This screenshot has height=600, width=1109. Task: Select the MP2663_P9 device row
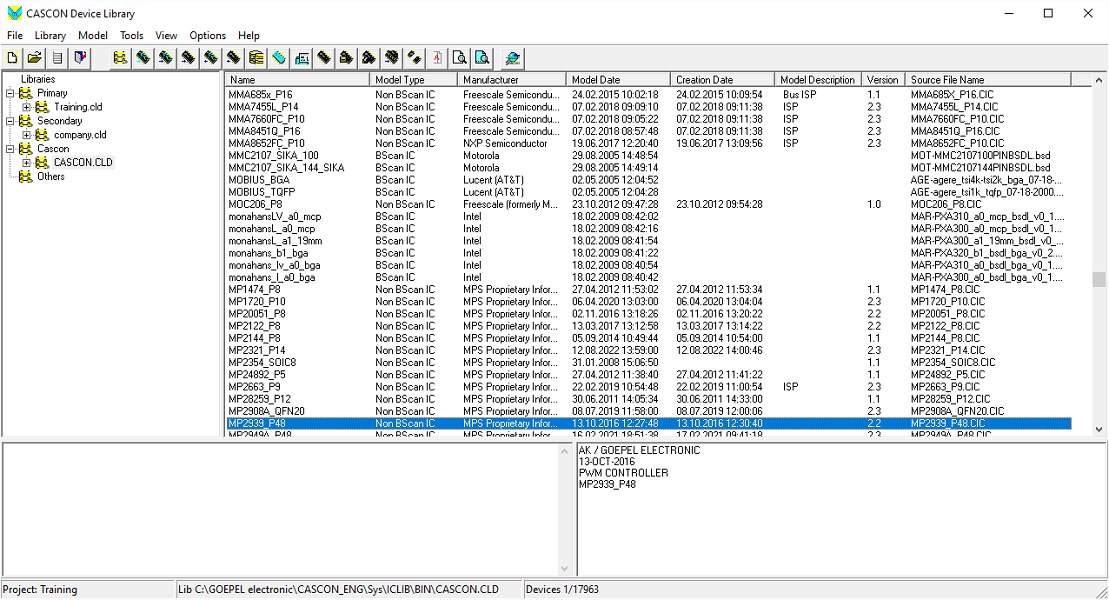point(649,387)
